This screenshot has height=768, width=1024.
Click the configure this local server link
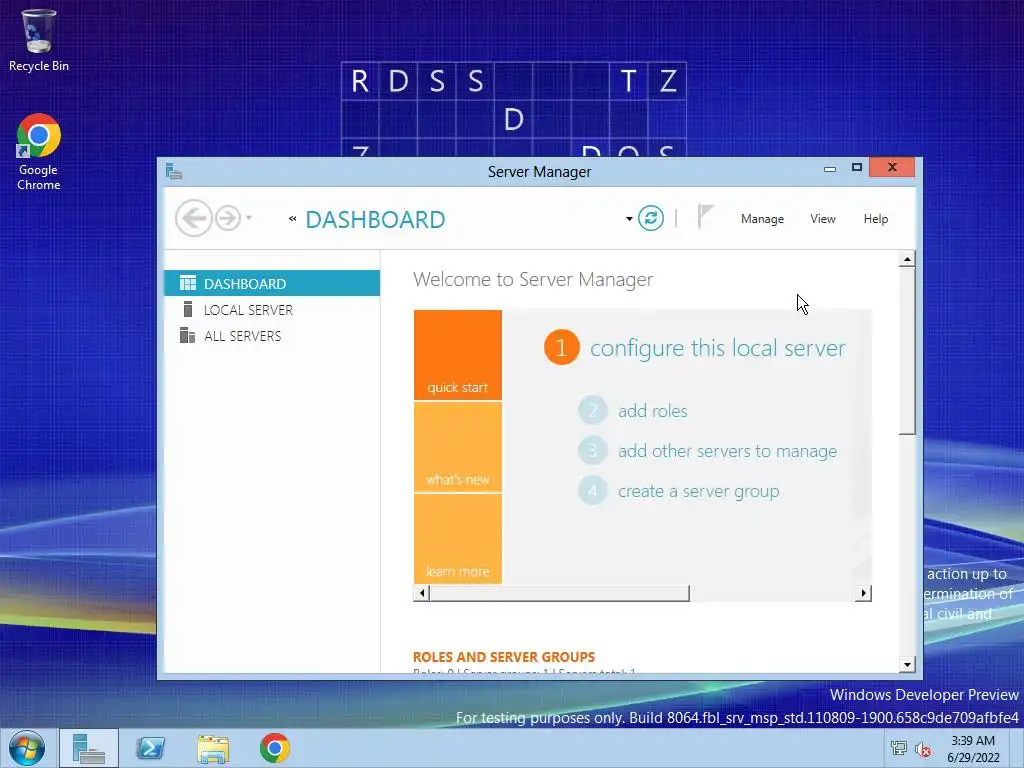[718, 348]
